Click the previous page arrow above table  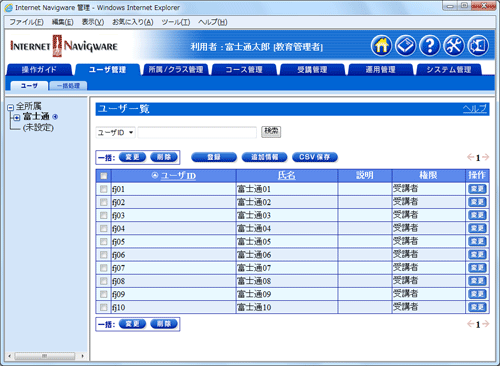pos(470,157)
